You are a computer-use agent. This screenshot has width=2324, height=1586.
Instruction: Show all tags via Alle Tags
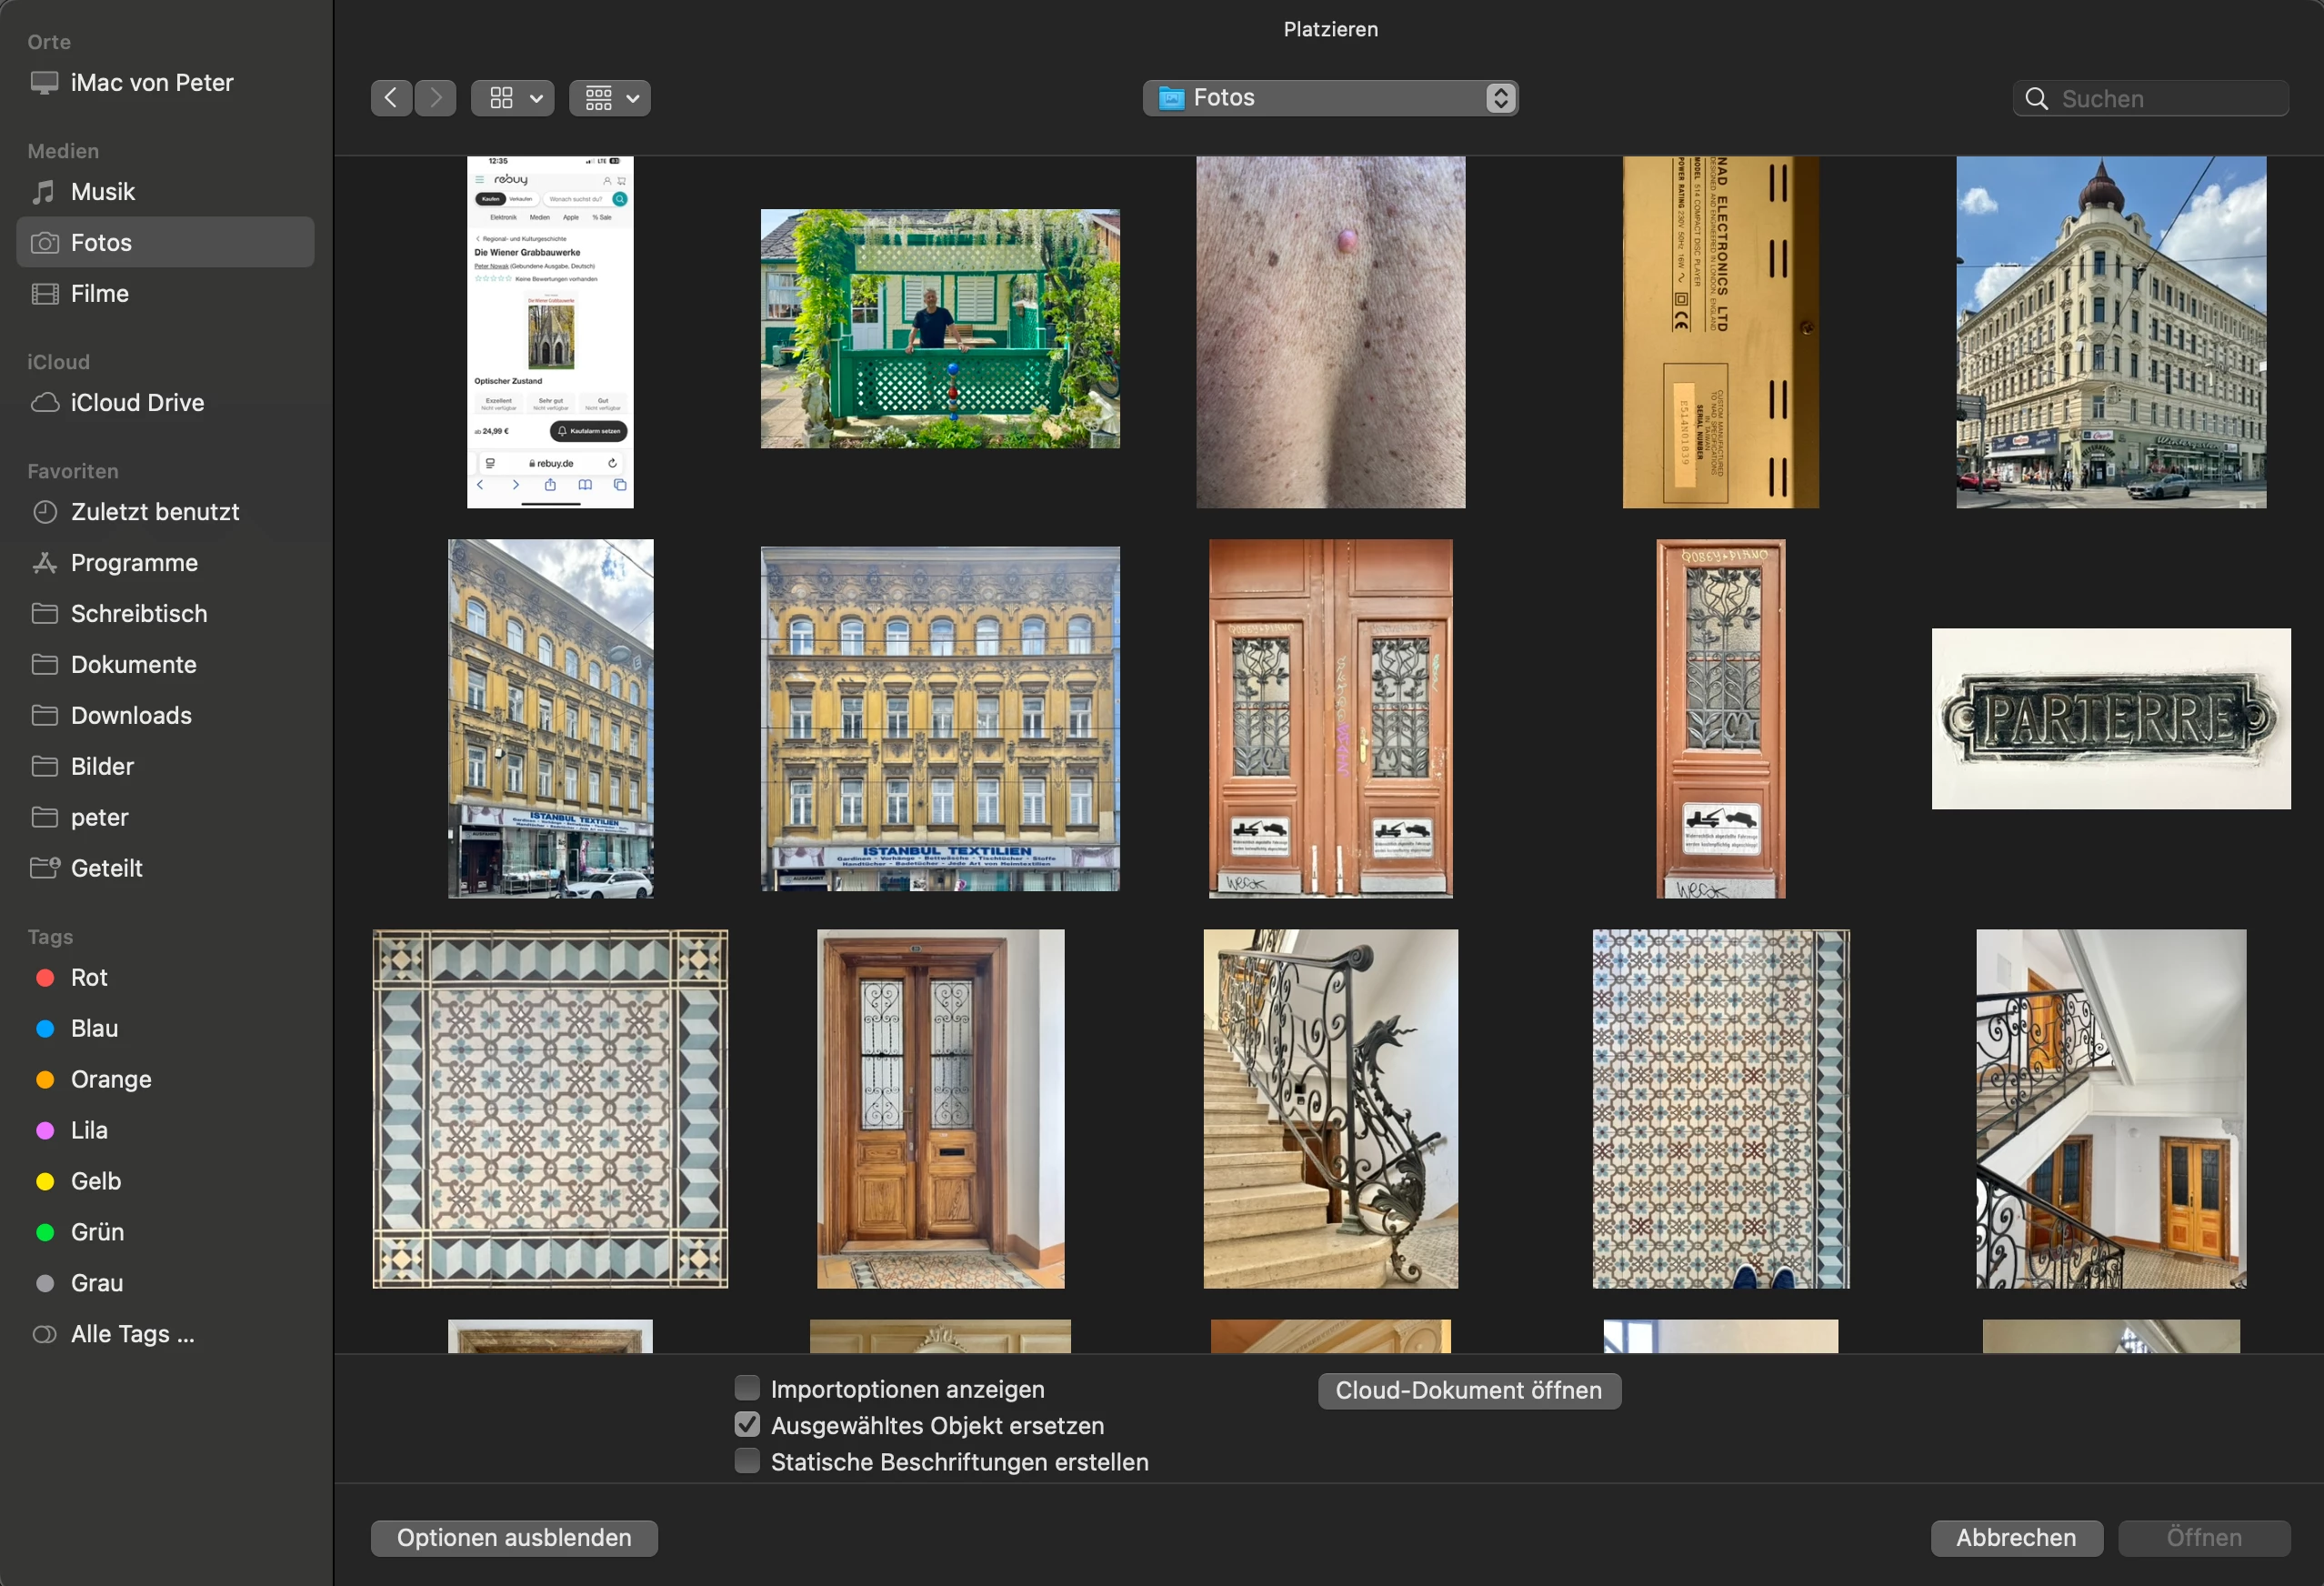click(x=132, y=1334)
